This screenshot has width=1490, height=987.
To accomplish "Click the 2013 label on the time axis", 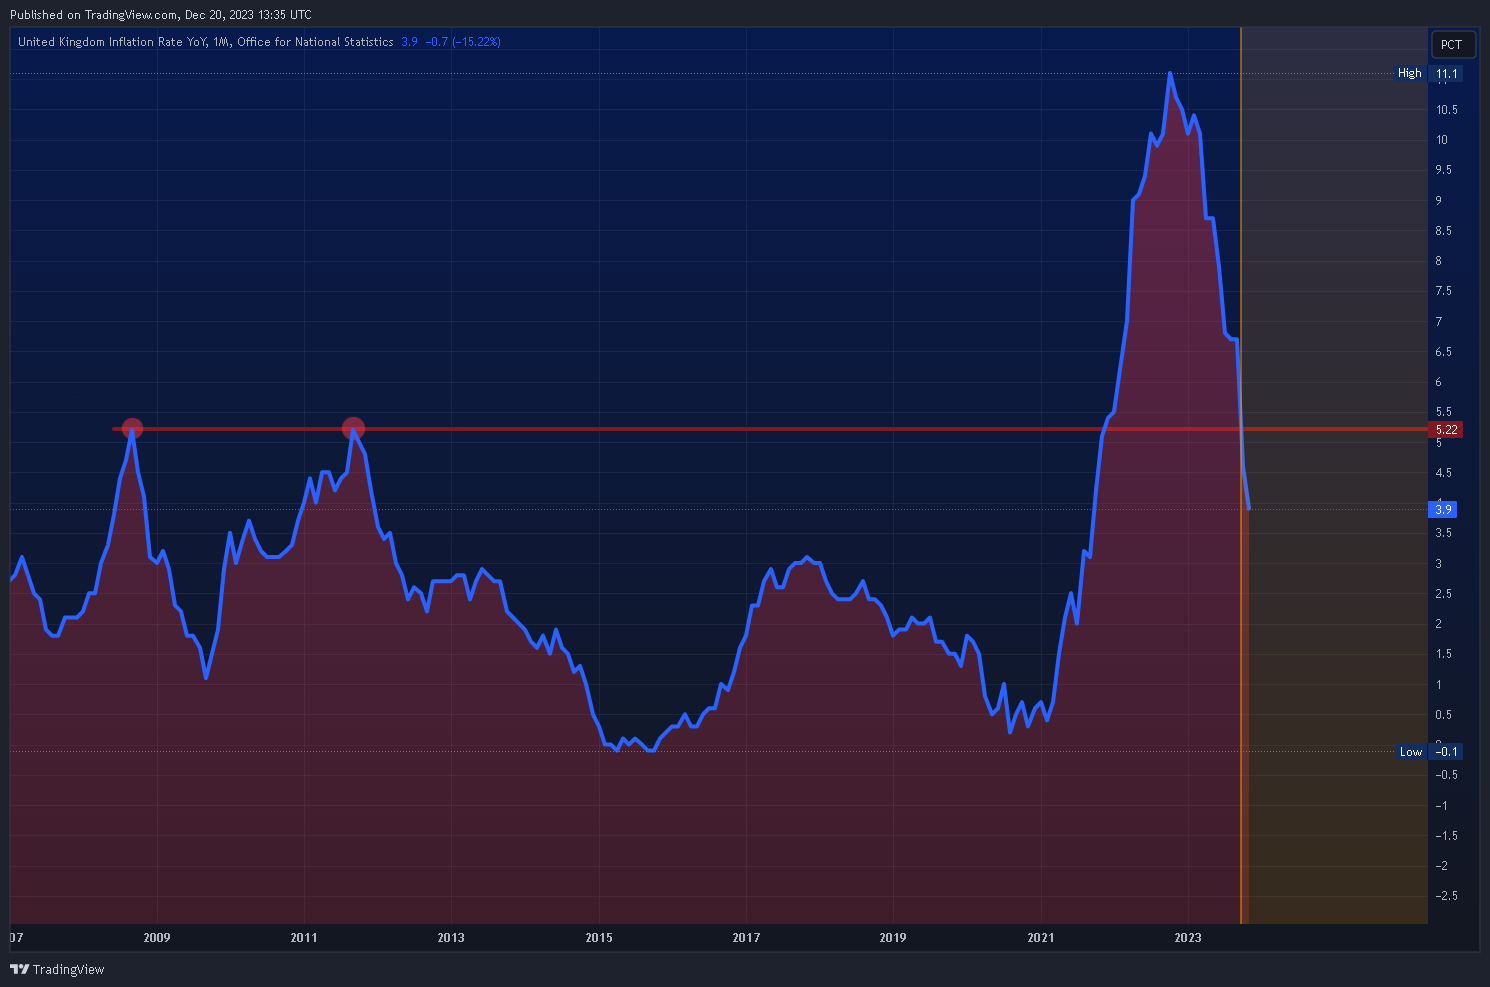I will (451, 938).
